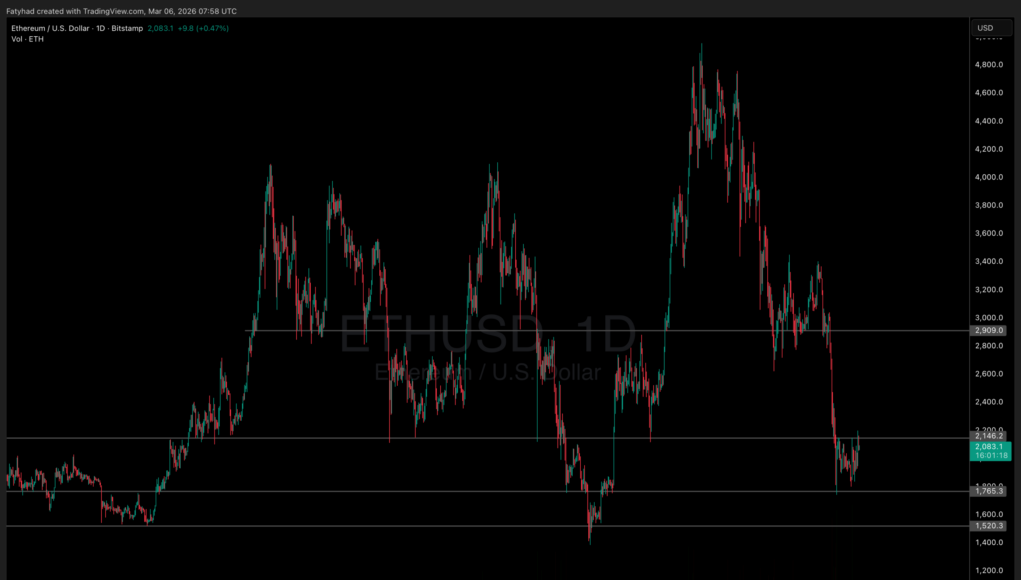Click the 4,800.0 price axis tick
The width and height of the screenshot is (1021, 580).
[x=988, y=65]
